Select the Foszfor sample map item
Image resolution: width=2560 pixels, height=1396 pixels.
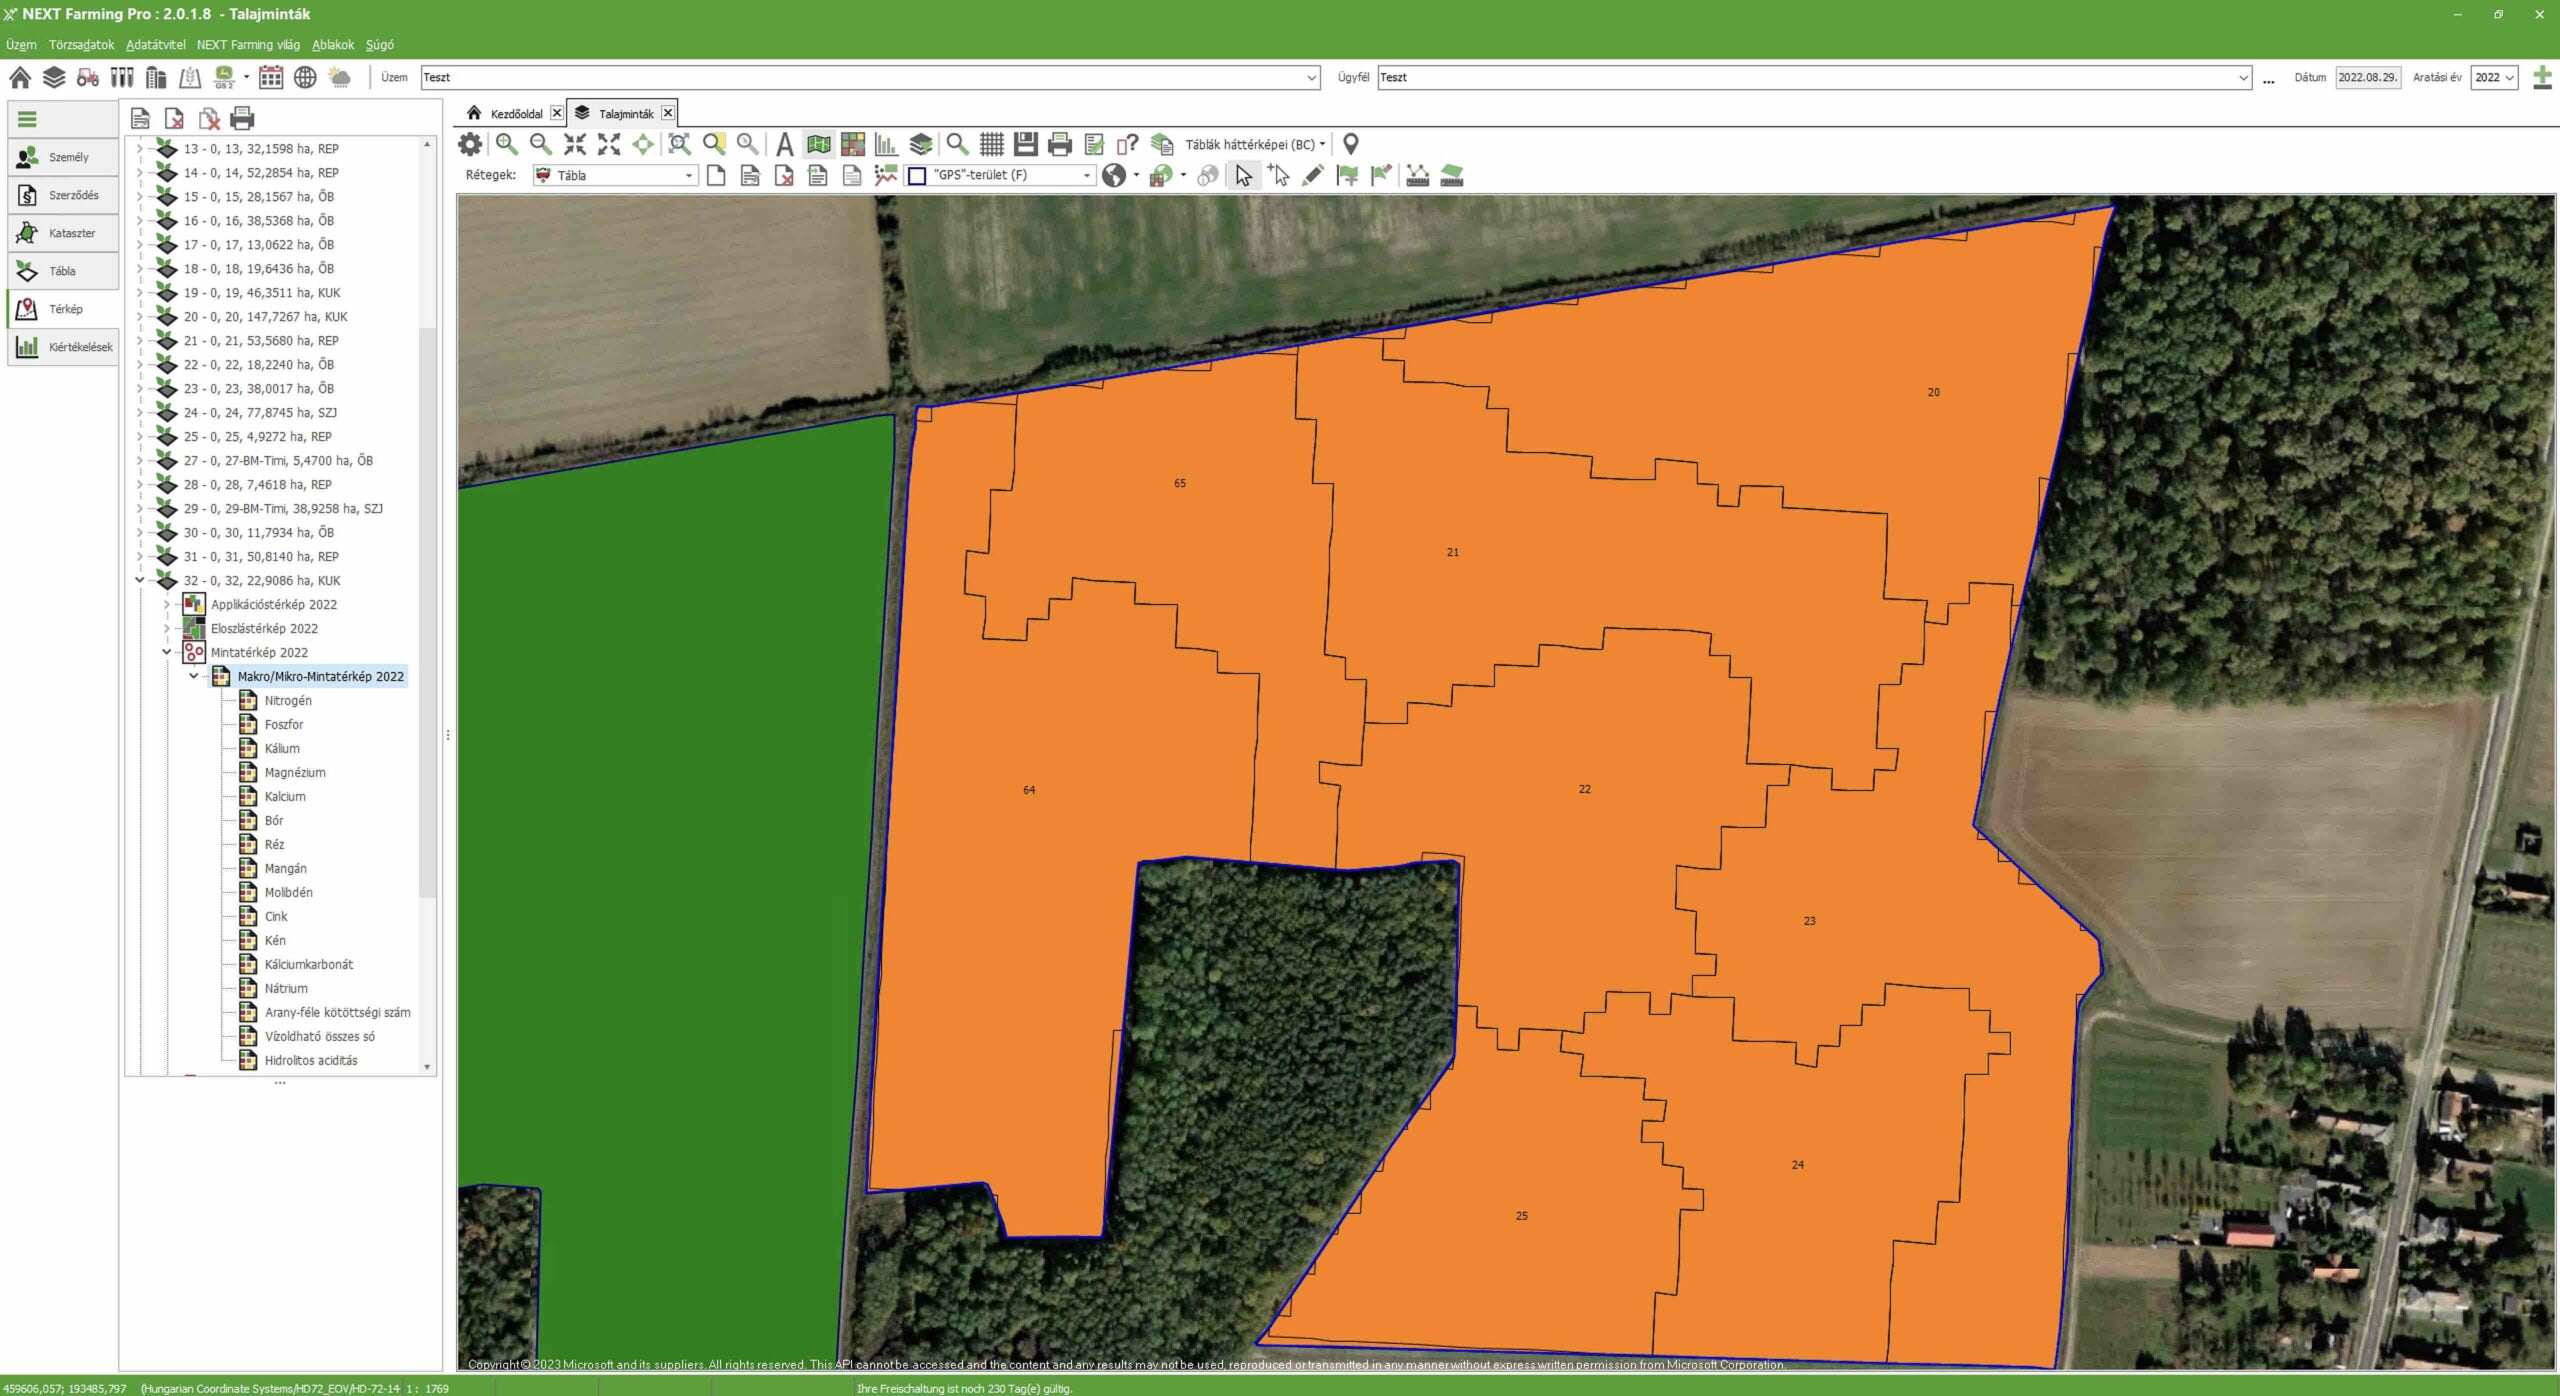coord(284,724)
